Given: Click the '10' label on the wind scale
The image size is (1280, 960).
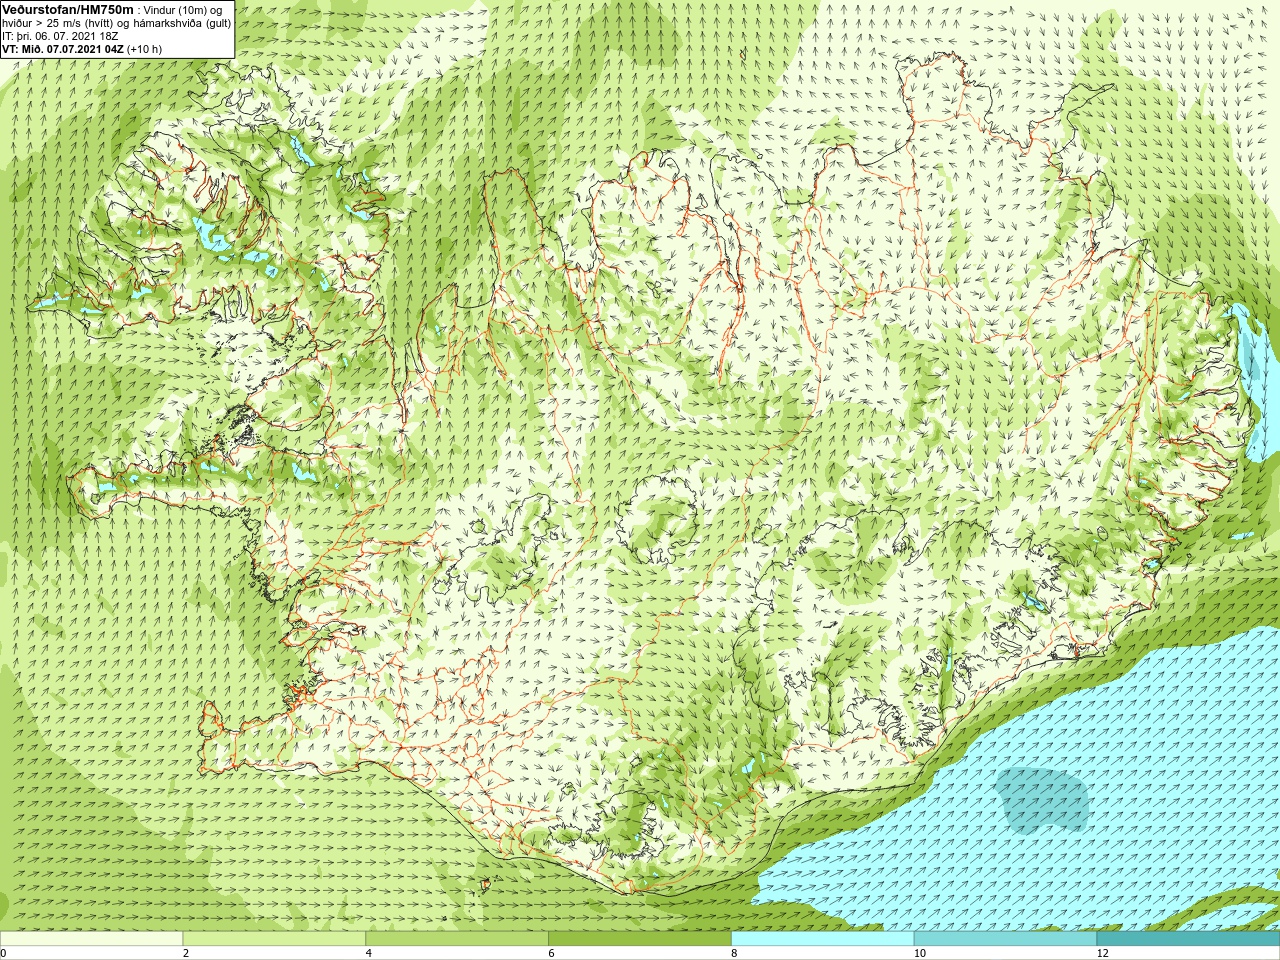Looking at the screenshot, I should click(x=919, y=953).
